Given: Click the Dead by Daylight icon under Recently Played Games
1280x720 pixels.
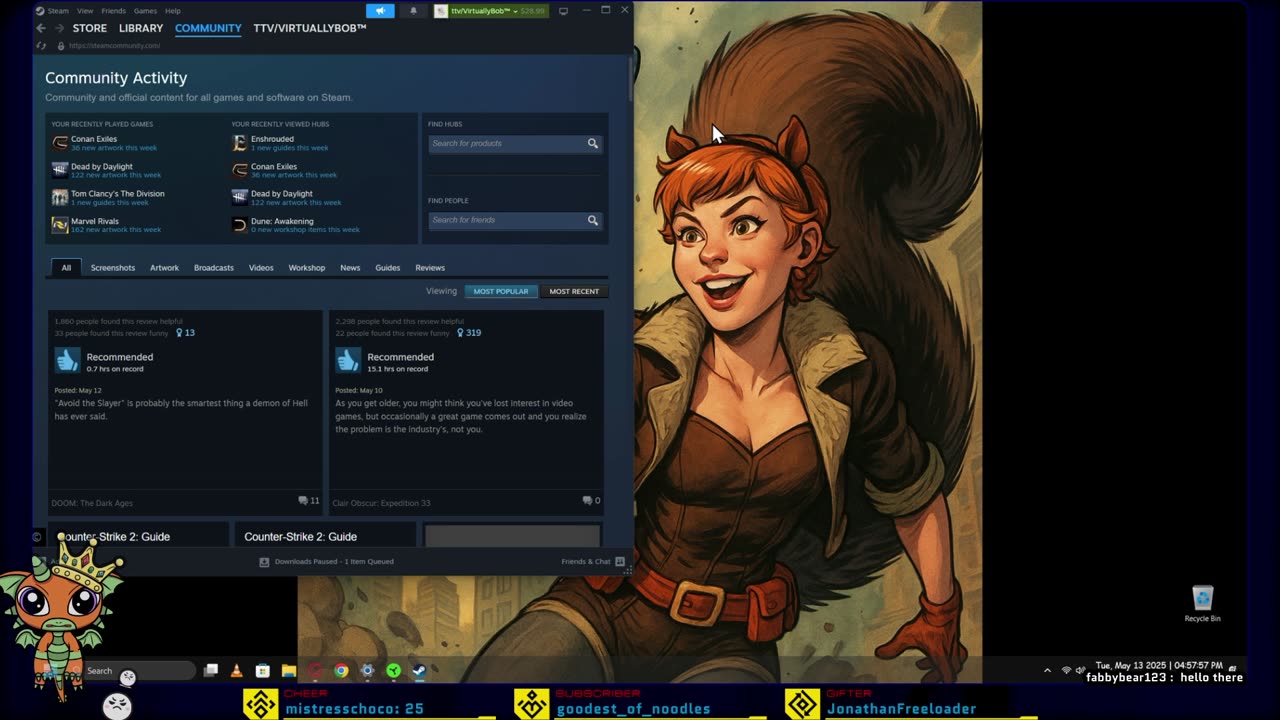Looking at the screenshot, I should tap(60, 170).
